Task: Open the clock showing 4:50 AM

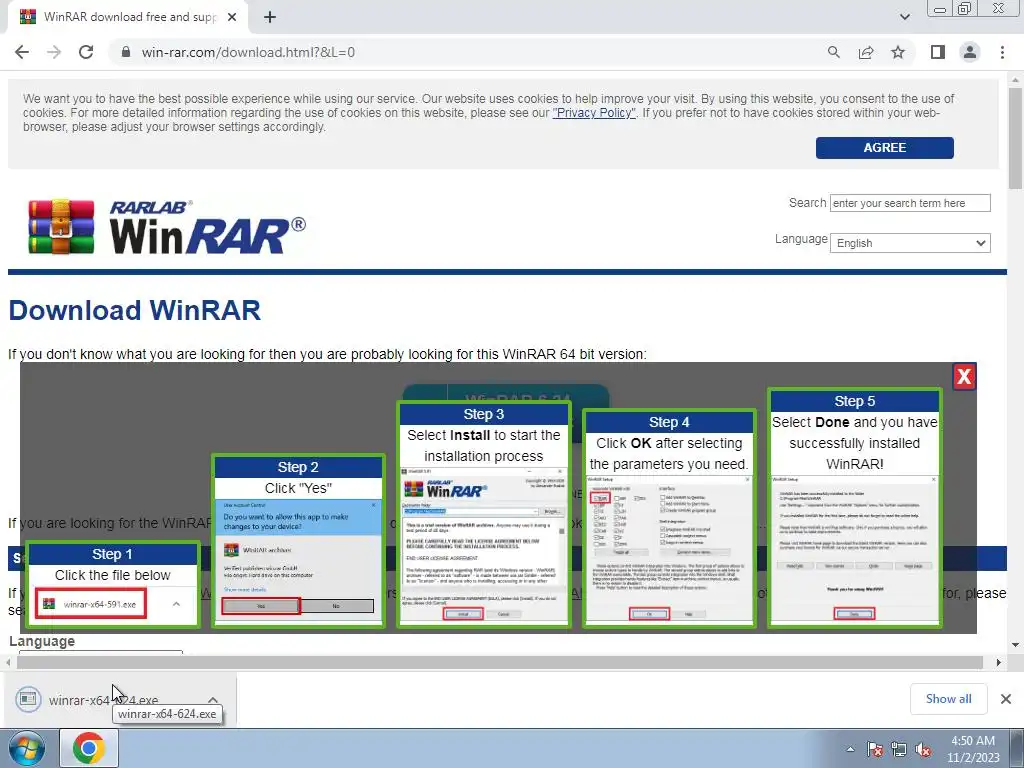Action: pyautogui.click(x=973, y=749)
